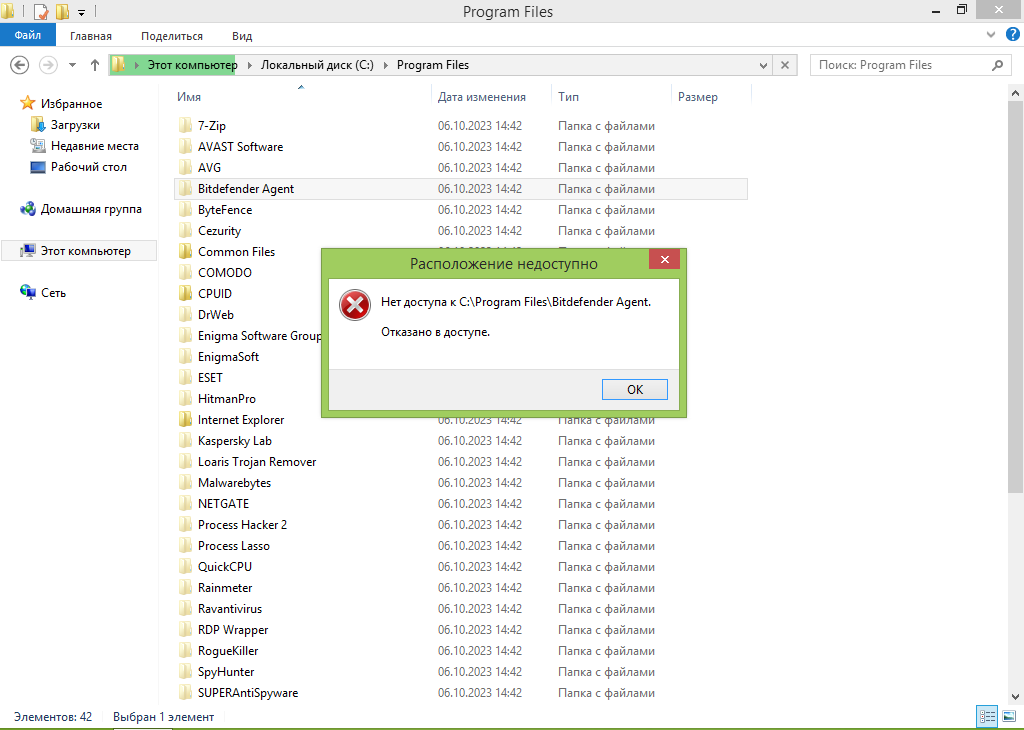Select Loaris Trojan Remover folder
1024x730 pixels.
[257, 462]
